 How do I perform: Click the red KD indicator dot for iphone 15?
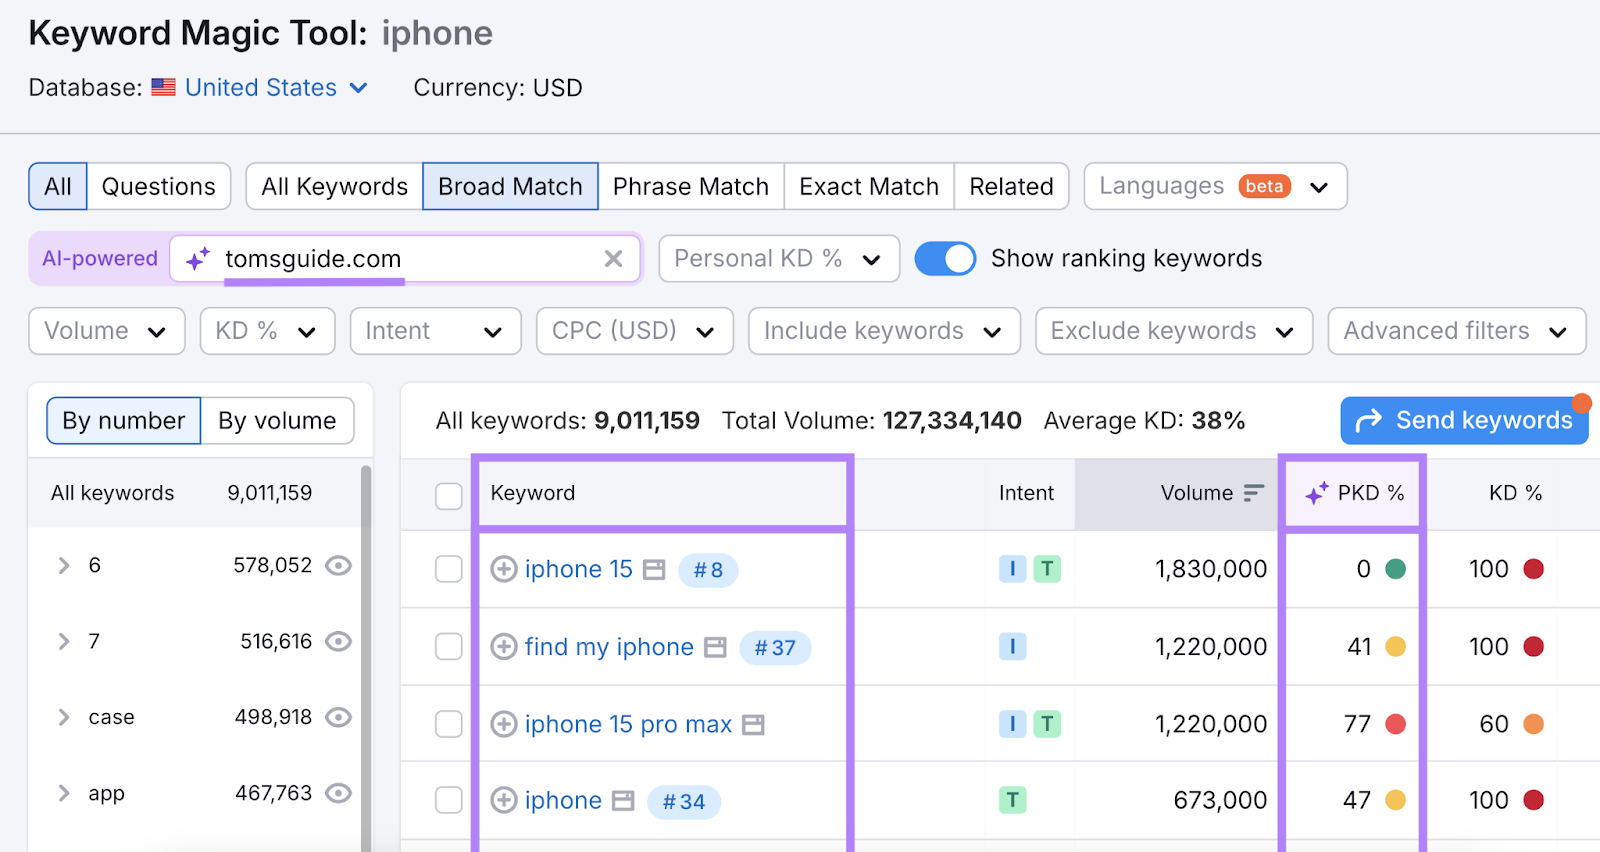pyautogui.click(x=1533, y=569)
